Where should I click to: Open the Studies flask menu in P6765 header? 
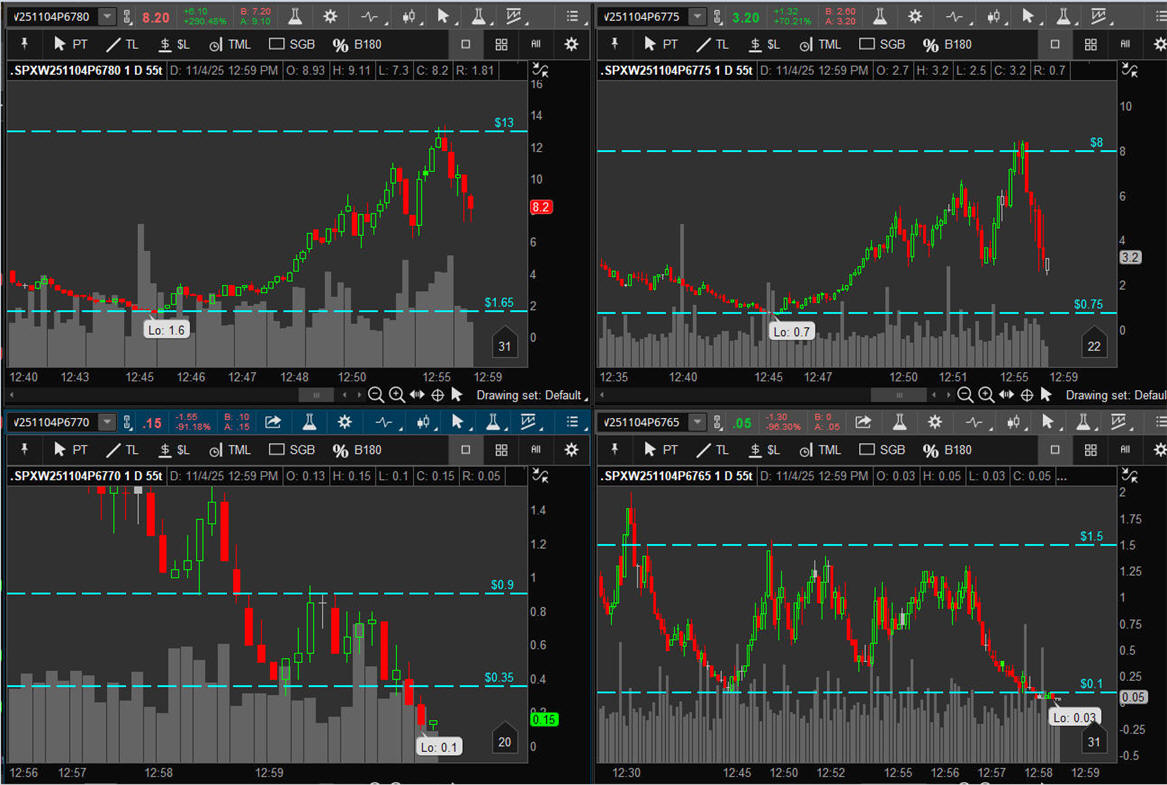coord(898,422)
